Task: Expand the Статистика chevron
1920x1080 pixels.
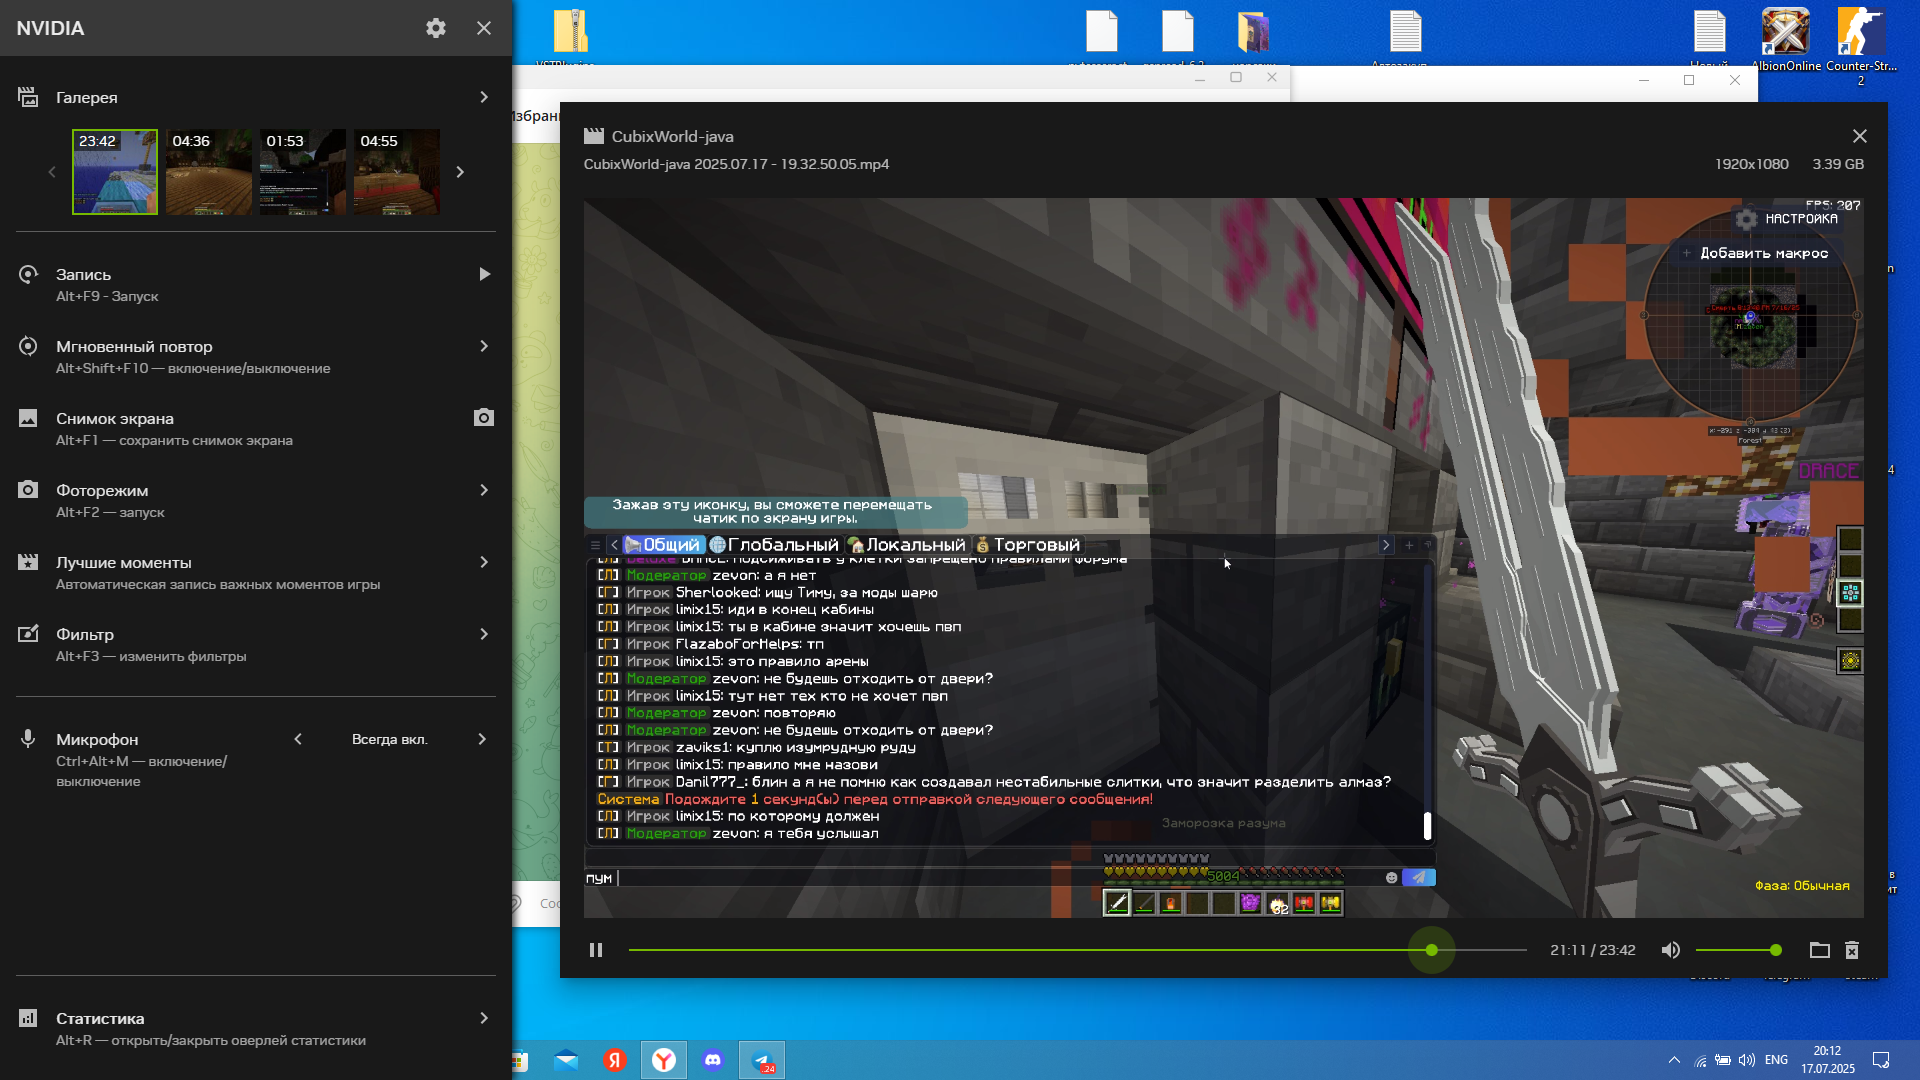Action: click(484, 1018)
